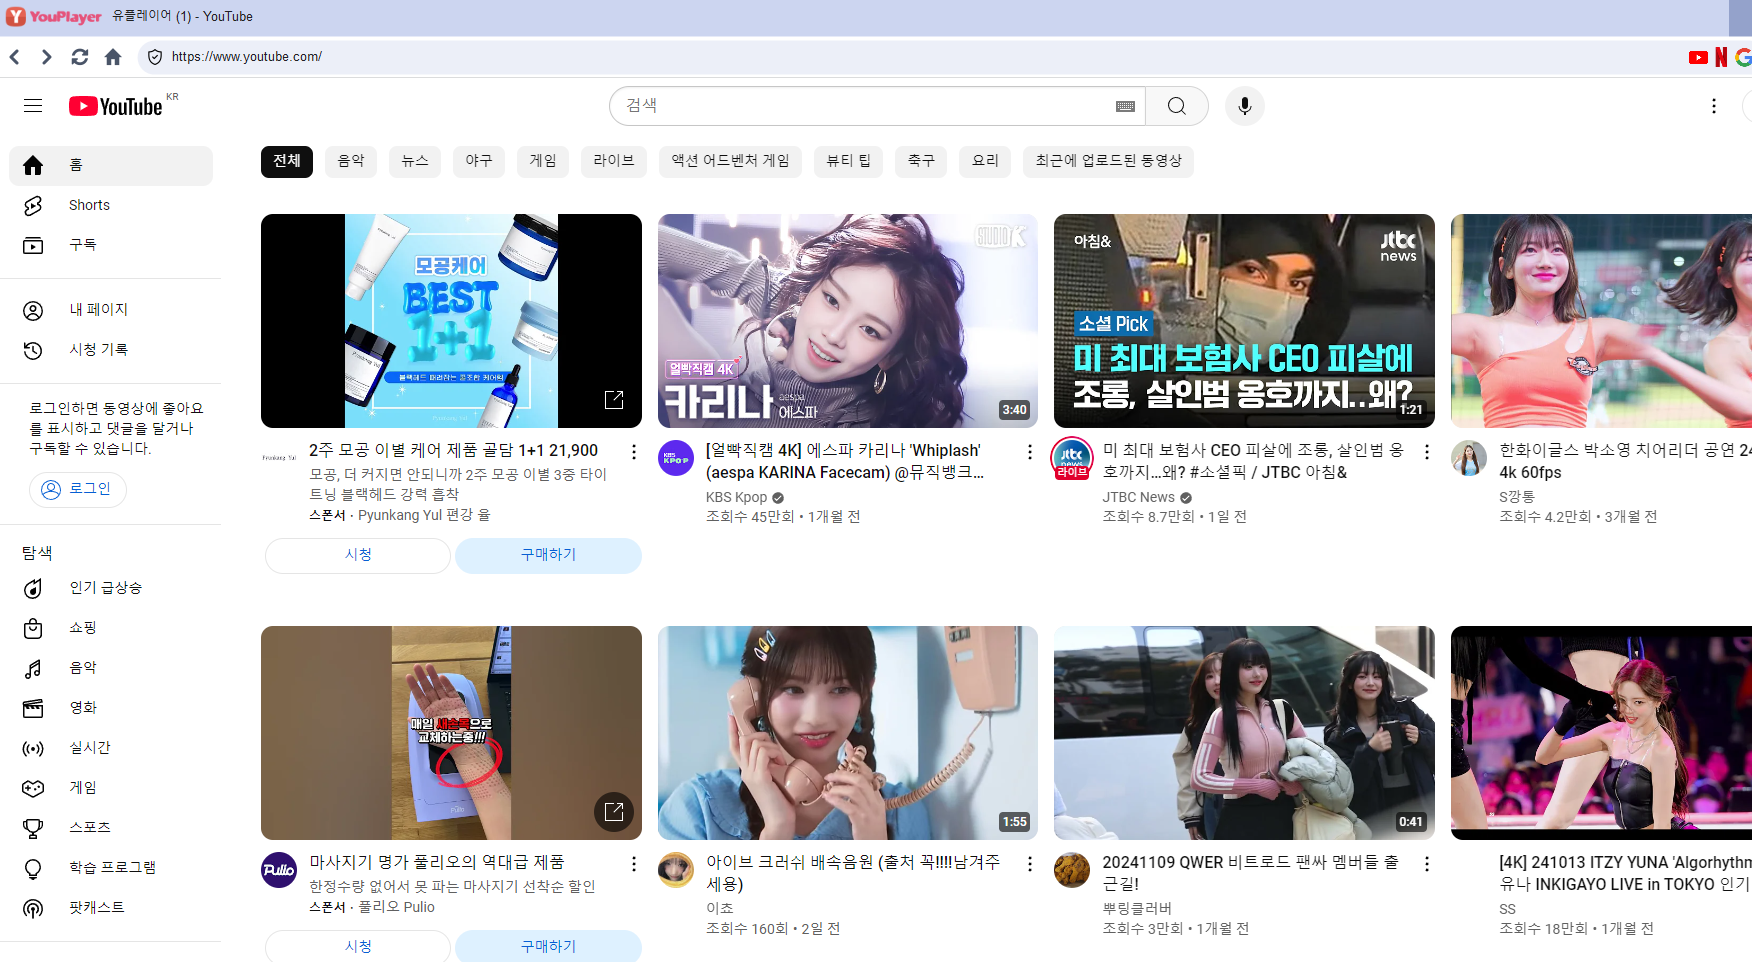This screenshot has height=962, width=1752.
Task: Click the browser address bar URL
Action: [x=246, y=57]
